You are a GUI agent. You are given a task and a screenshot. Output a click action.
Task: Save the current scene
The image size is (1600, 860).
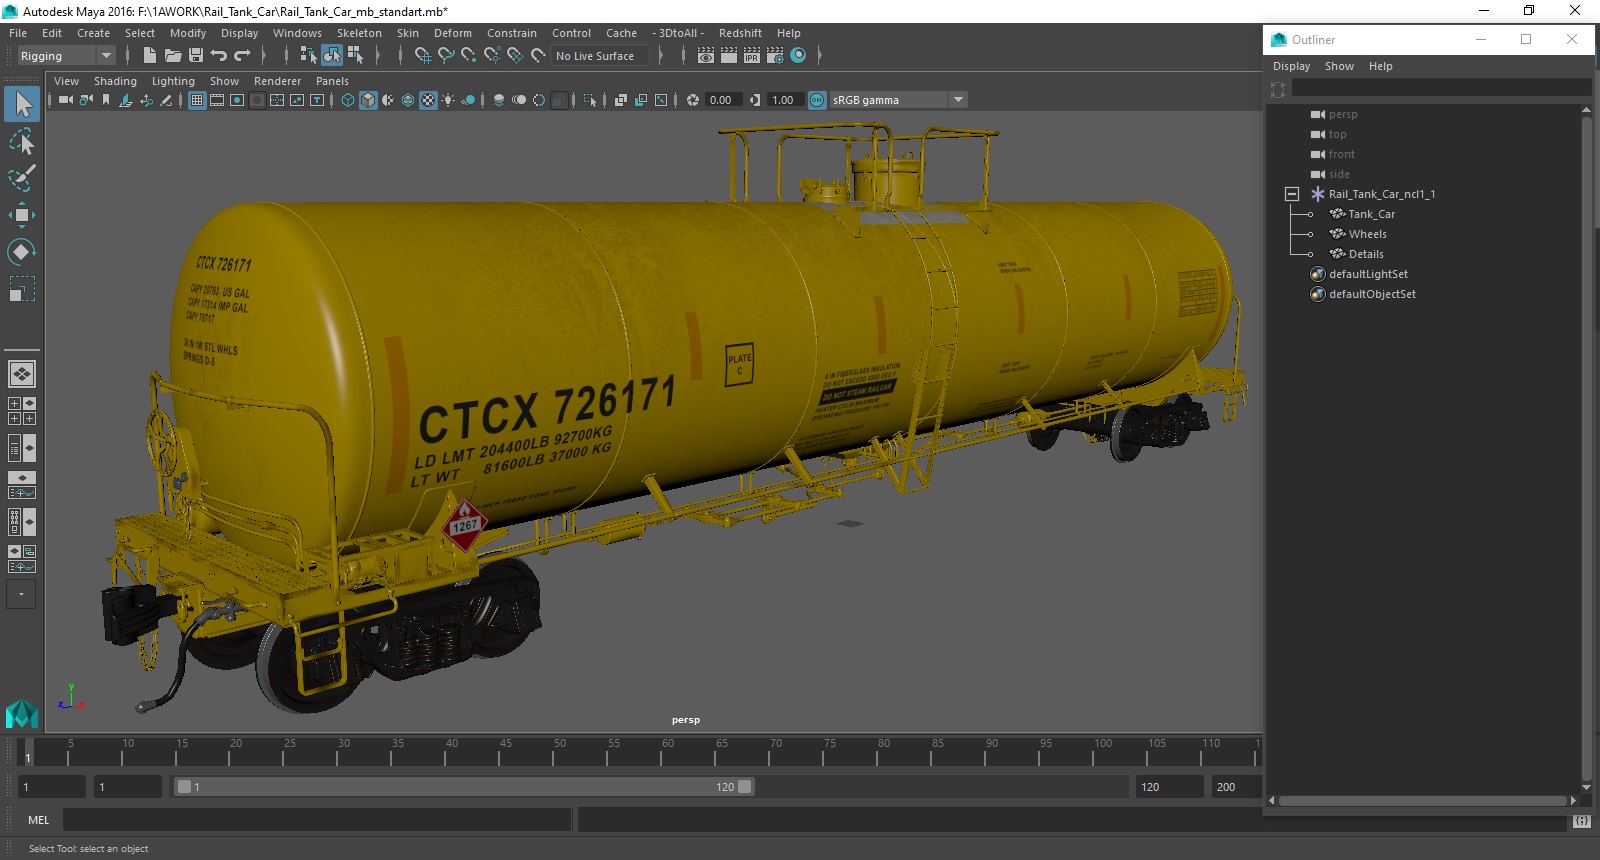click(x=196, y=56)
